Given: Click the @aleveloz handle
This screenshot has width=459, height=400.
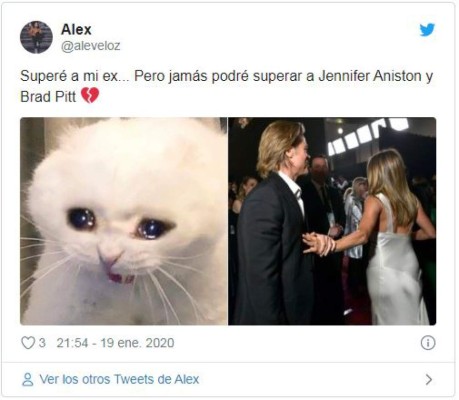Looking at the screenshot, I should click(x=91, y=46).
